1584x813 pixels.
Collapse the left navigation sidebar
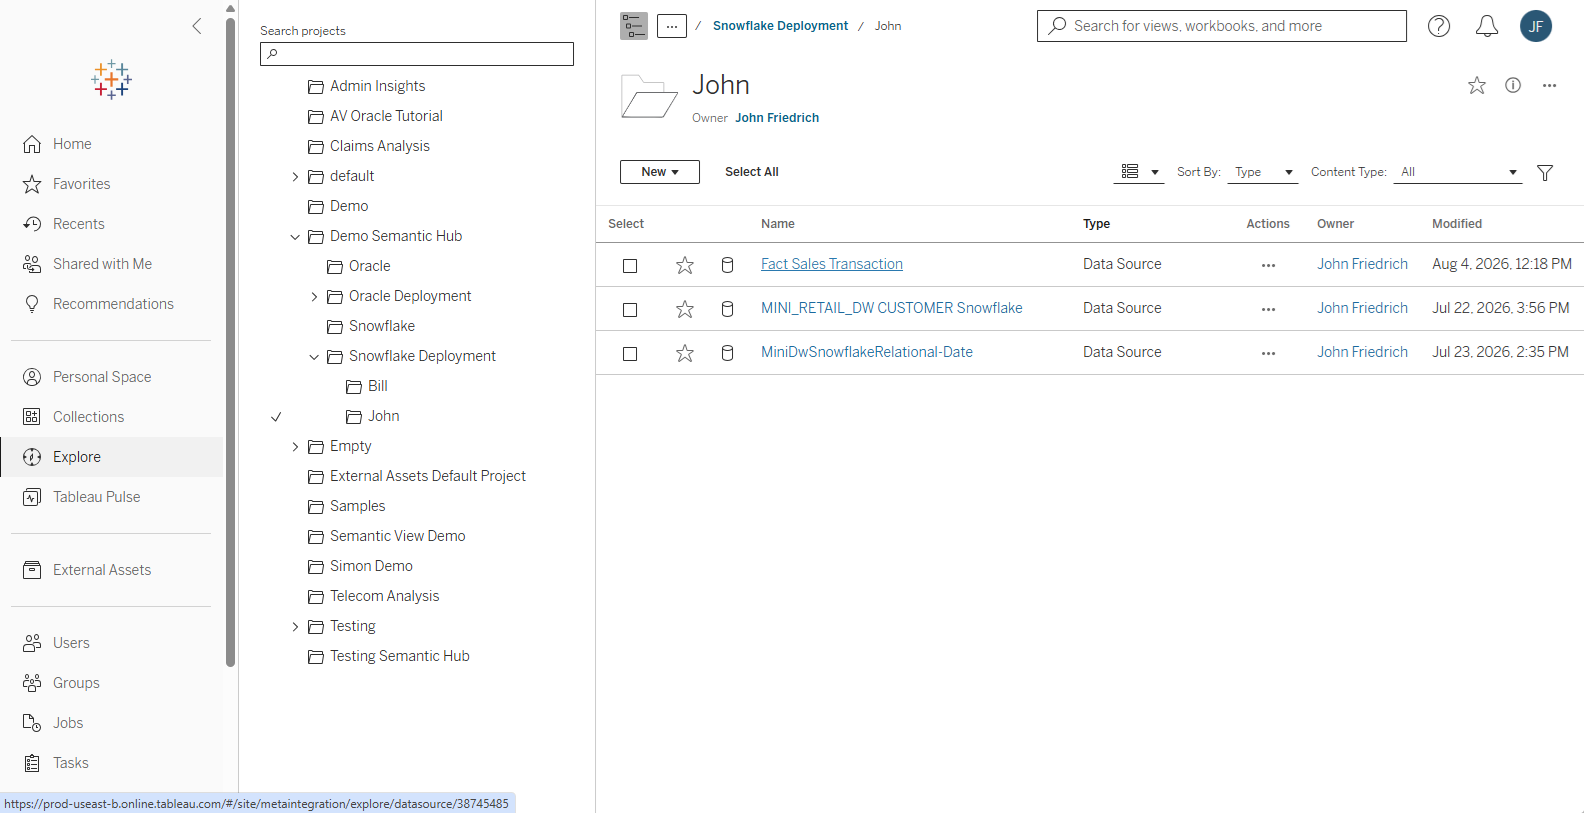[x=197, y=26]
